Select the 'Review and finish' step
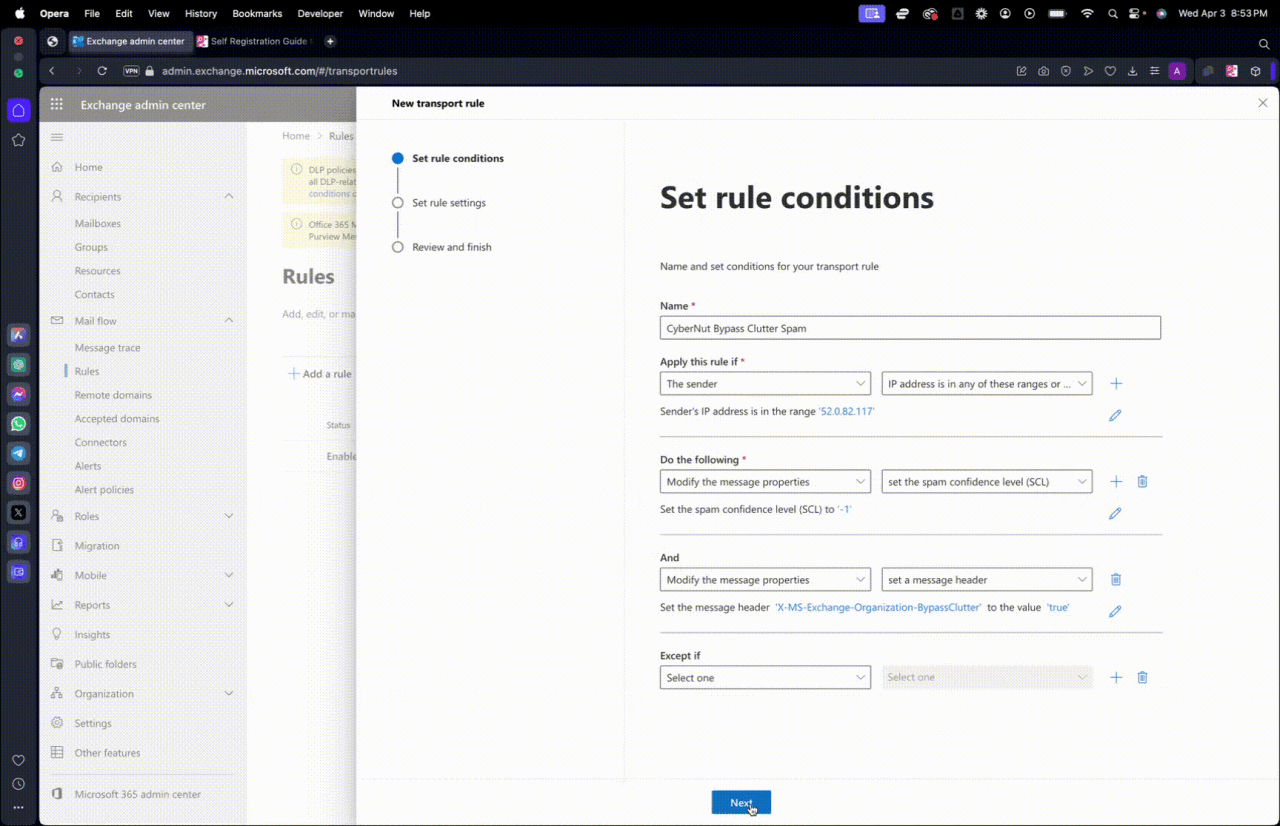Image resolution: width=1280 pixels, height=826 pixels. tap(451, 247)
